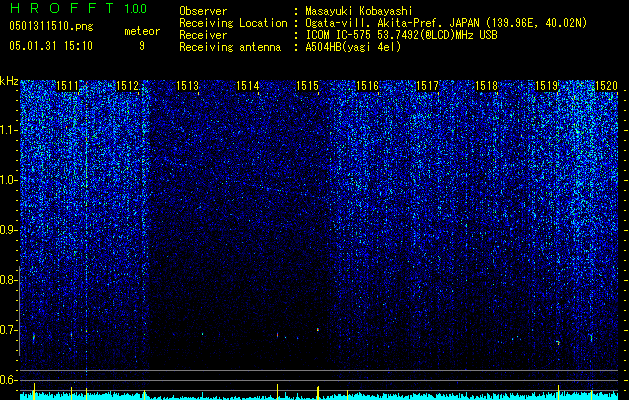Click the 1518 time axis label
Viewport: 629px width, 400px height.
tap(487, 86)
